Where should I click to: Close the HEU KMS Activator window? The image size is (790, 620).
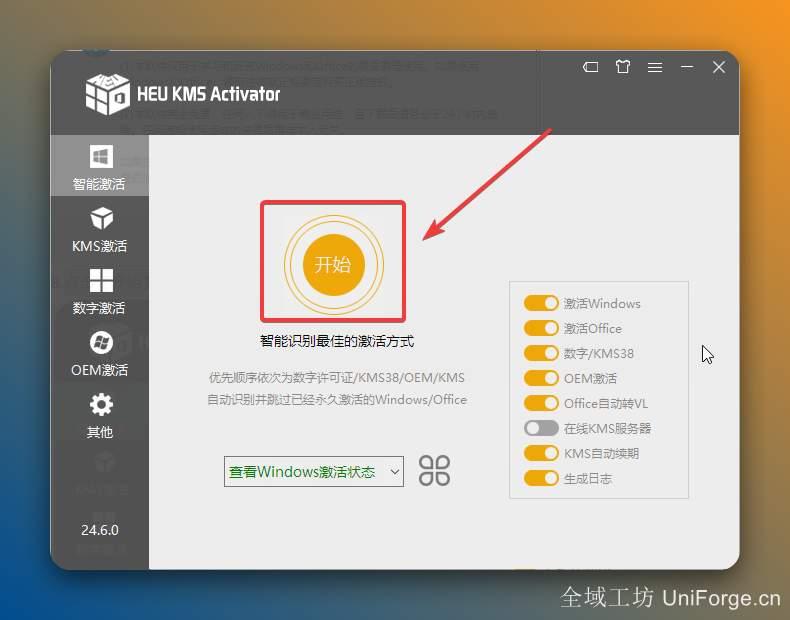tap(718, 66)
